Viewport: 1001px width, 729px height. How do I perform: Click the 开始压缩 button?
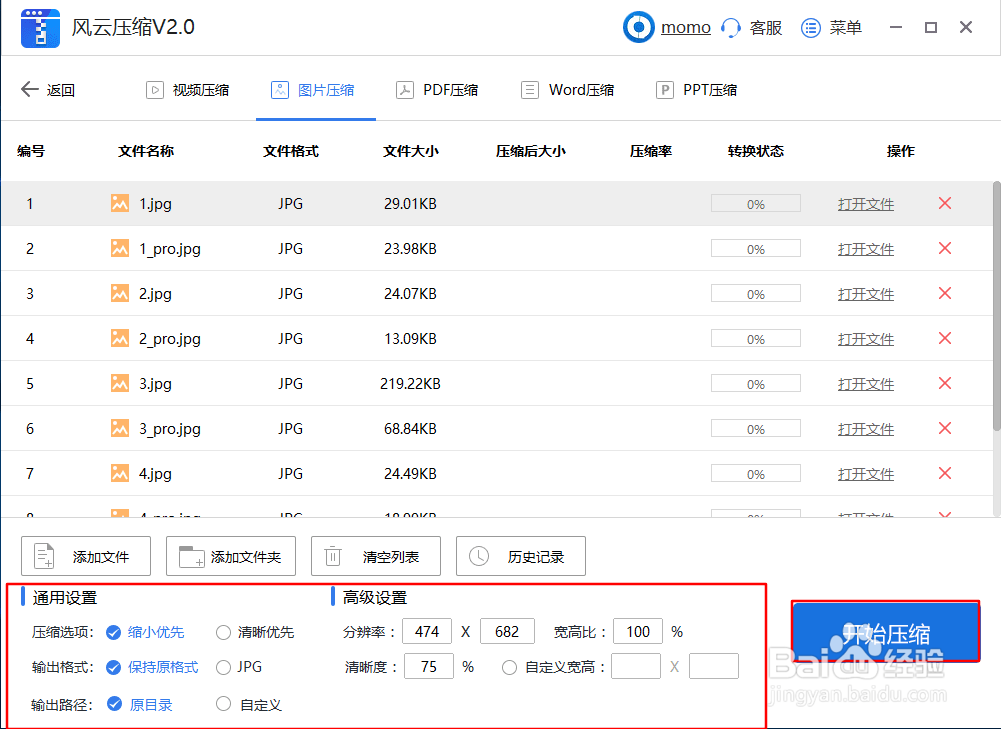pos(885,631)
